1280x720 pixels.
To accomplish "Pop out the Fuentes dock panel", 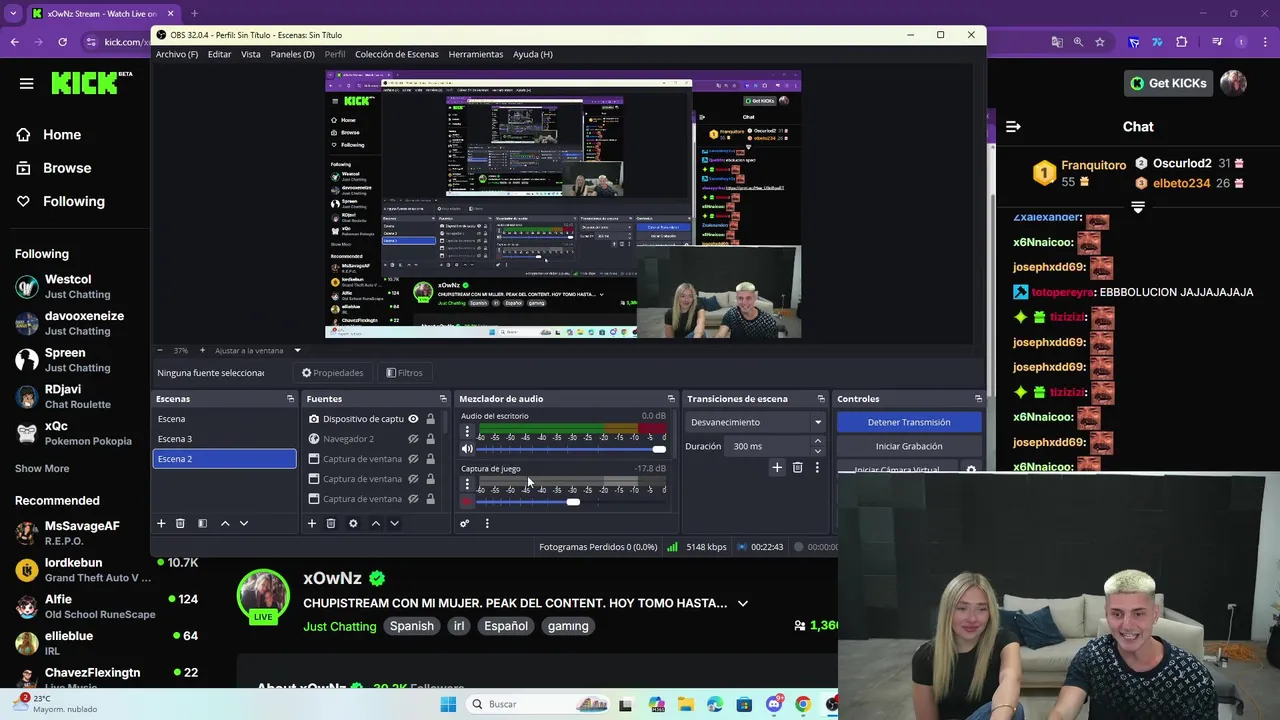I will [x=443, y=399].
